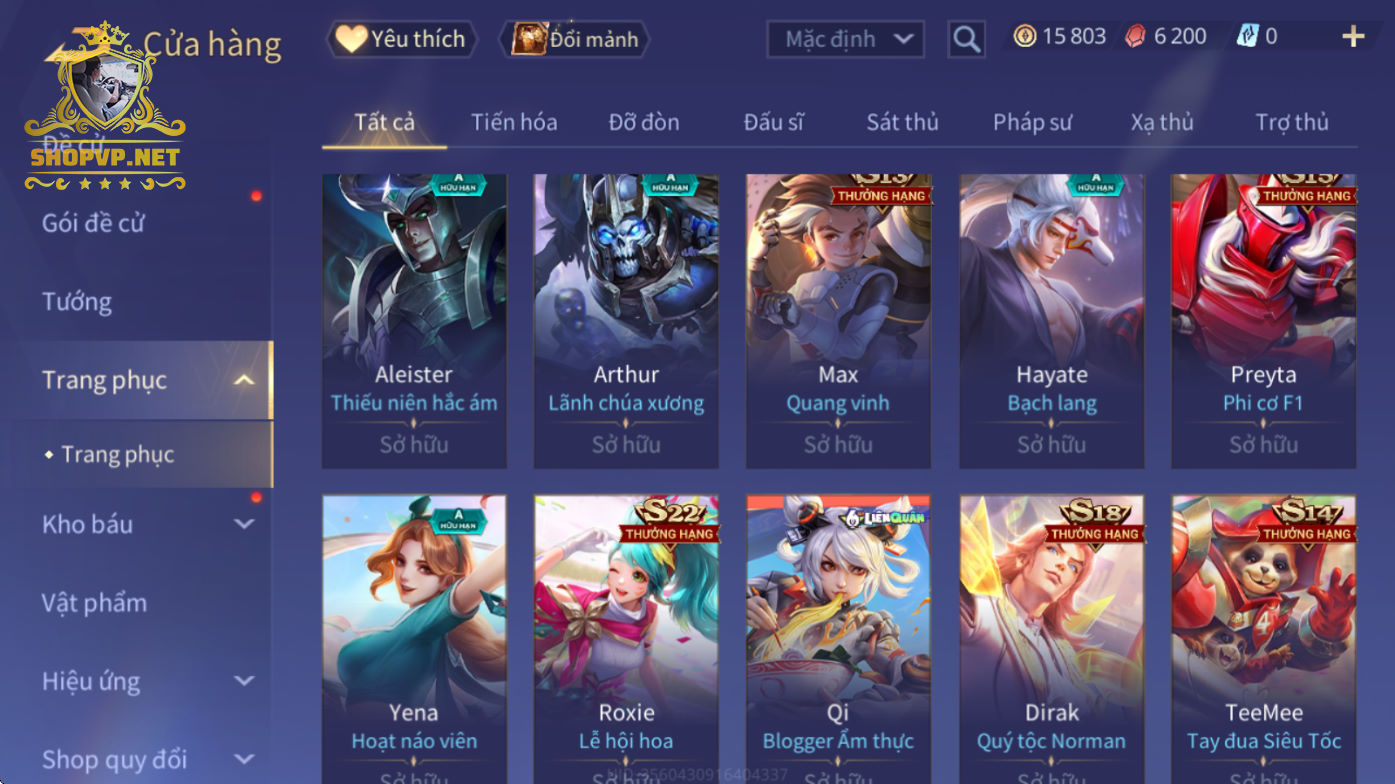1395x784 pixels.
Task: Click the SHOPVP.NET crest logo
Action: (x=105, y=106)
